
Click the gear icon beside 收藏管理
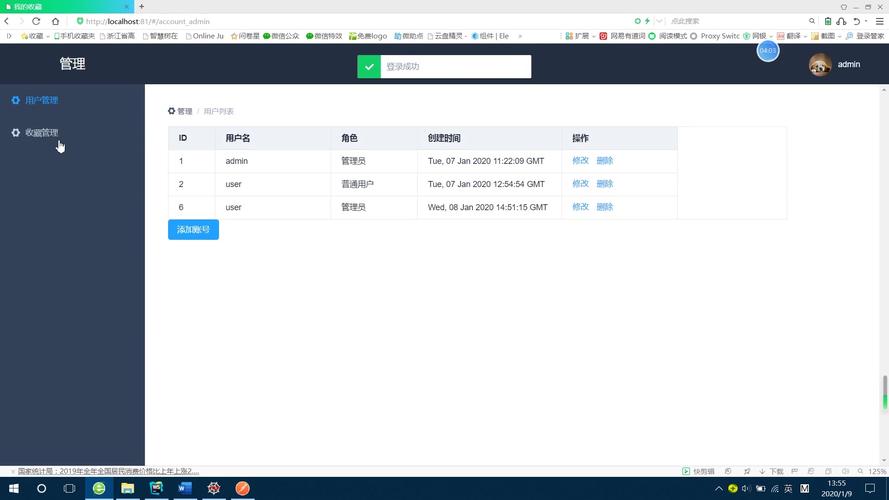[x=15, y=133]
